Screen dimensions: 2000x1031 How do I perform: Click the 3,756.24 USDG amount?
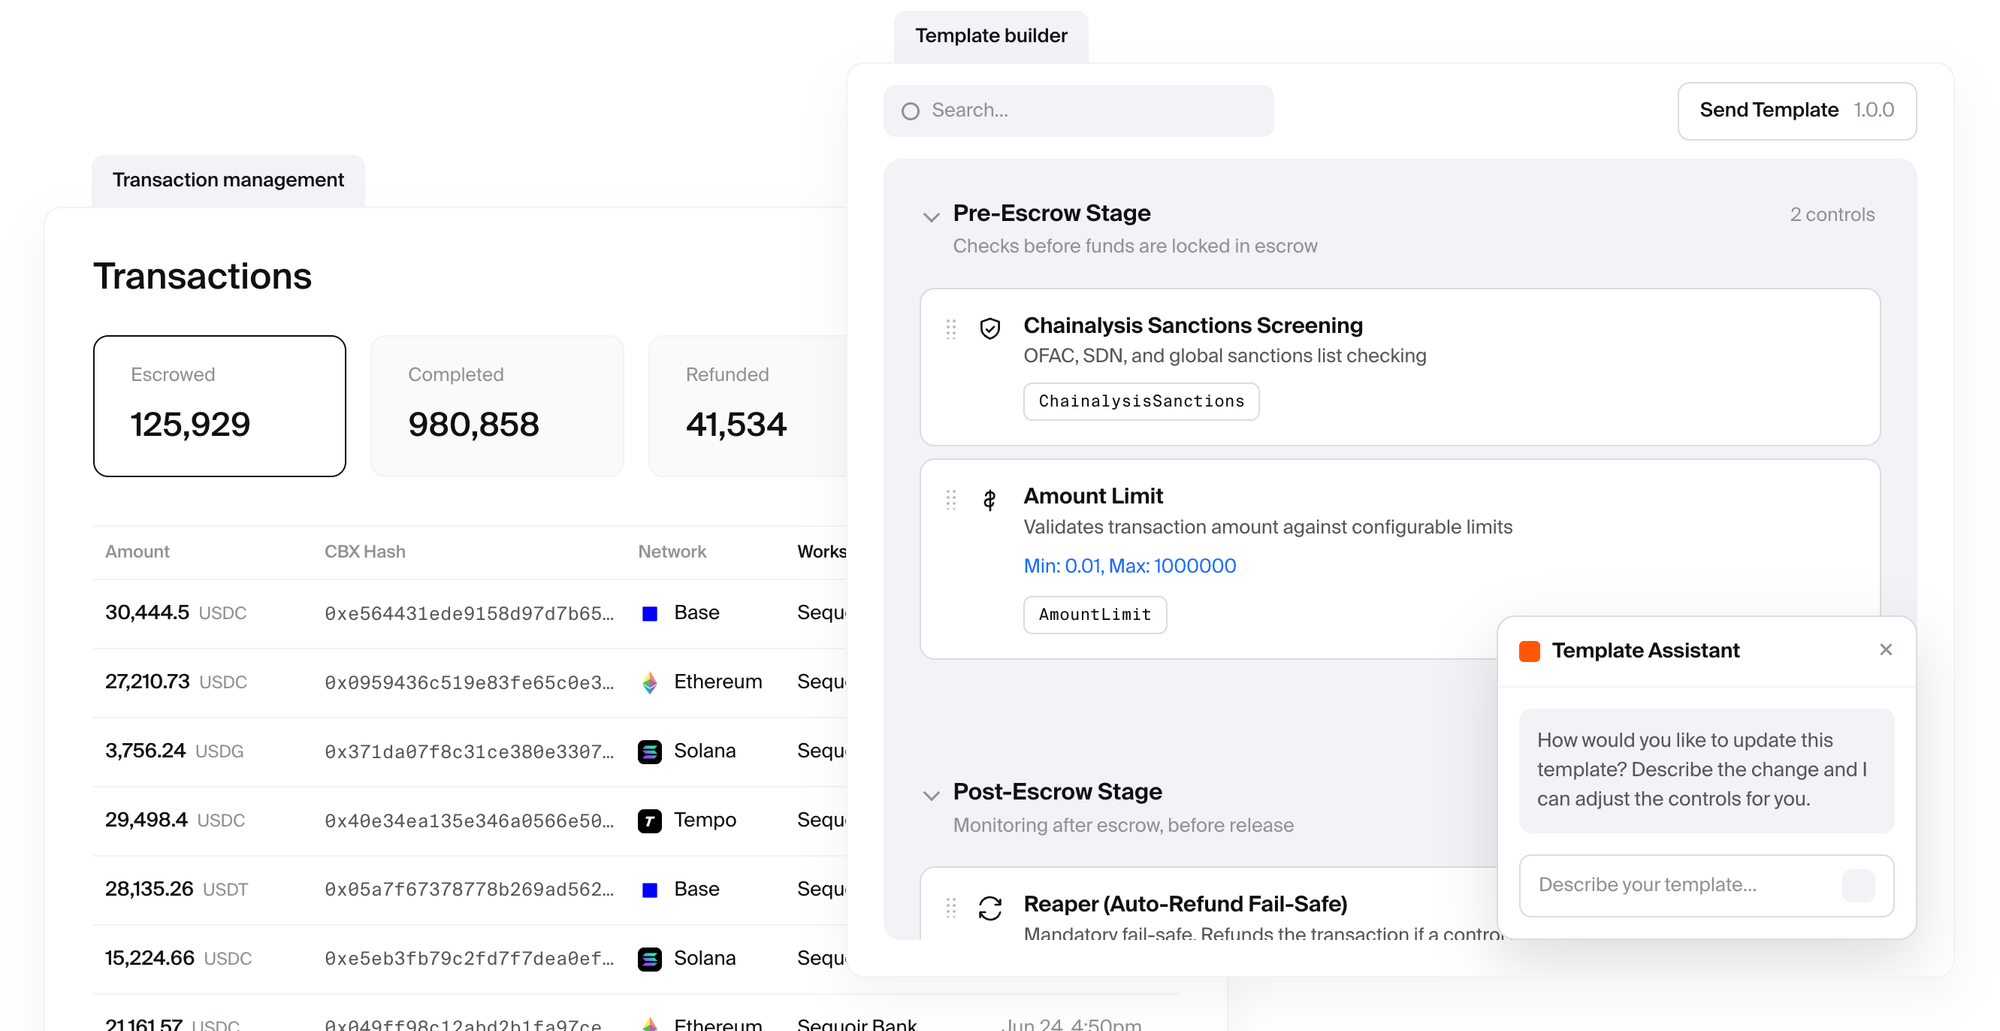pos(174,751)
